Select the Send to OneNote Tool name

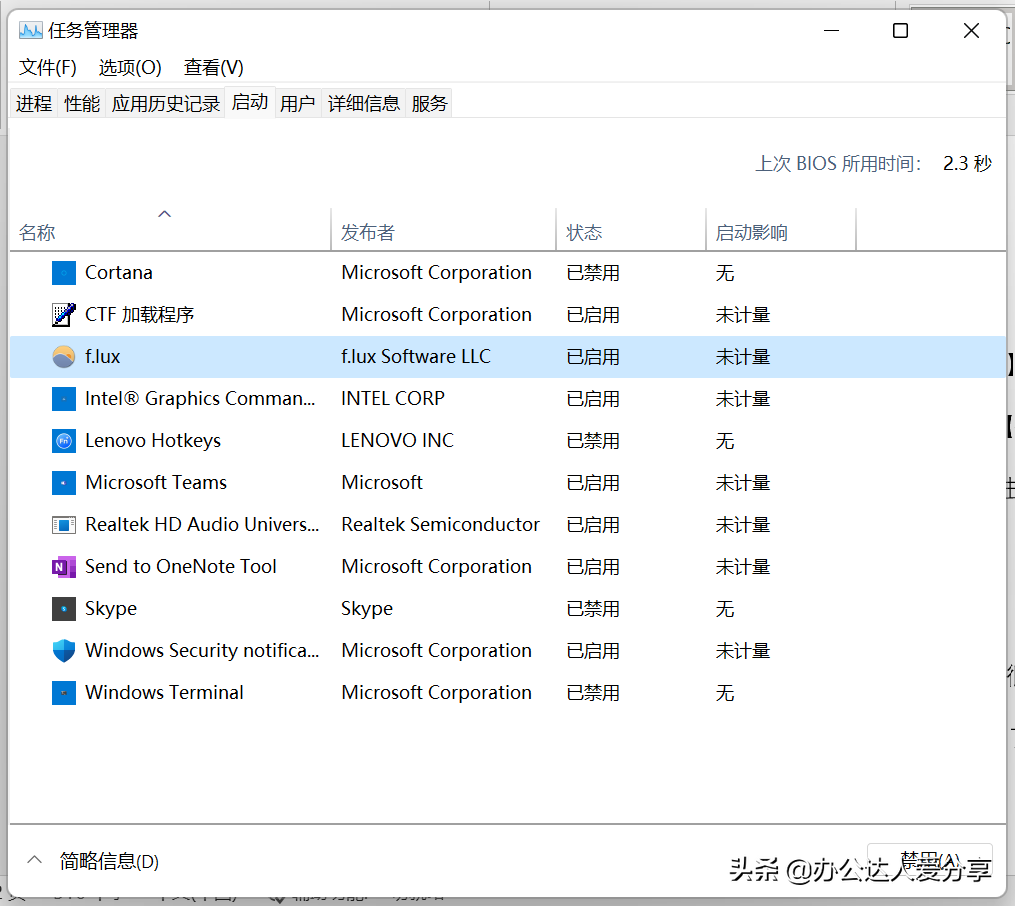[x=181, y=567]
